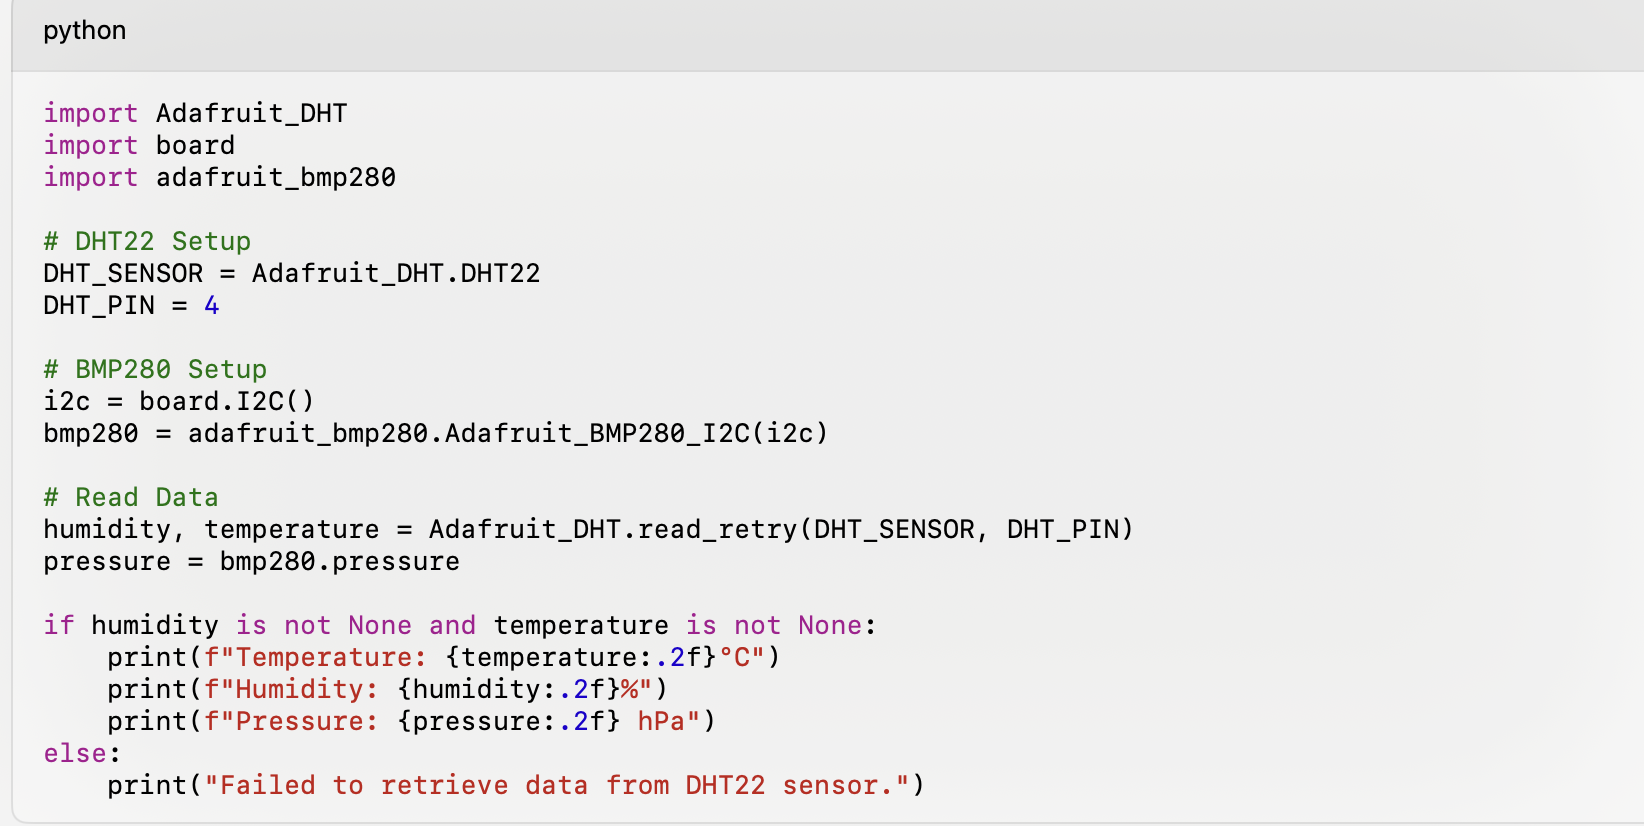This screenshot has width=1644, height=826.
Task: Click adafruit_bmp280 in the third import line
Action: (x=275, y=177)
